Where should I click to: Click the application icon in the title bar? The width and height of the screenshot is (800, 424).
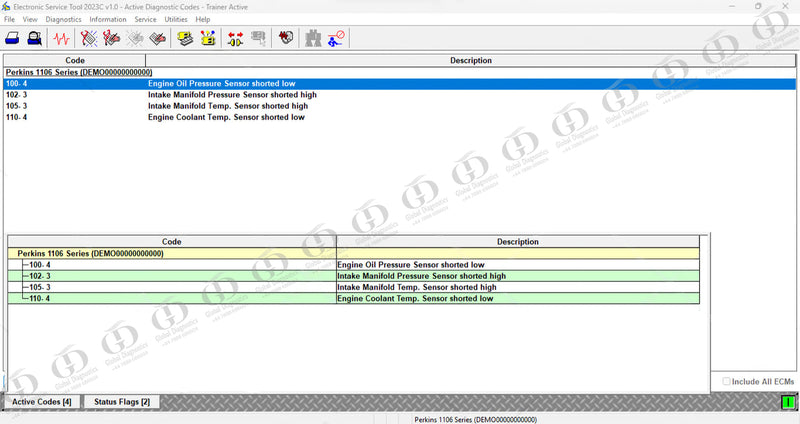point(6,7)
